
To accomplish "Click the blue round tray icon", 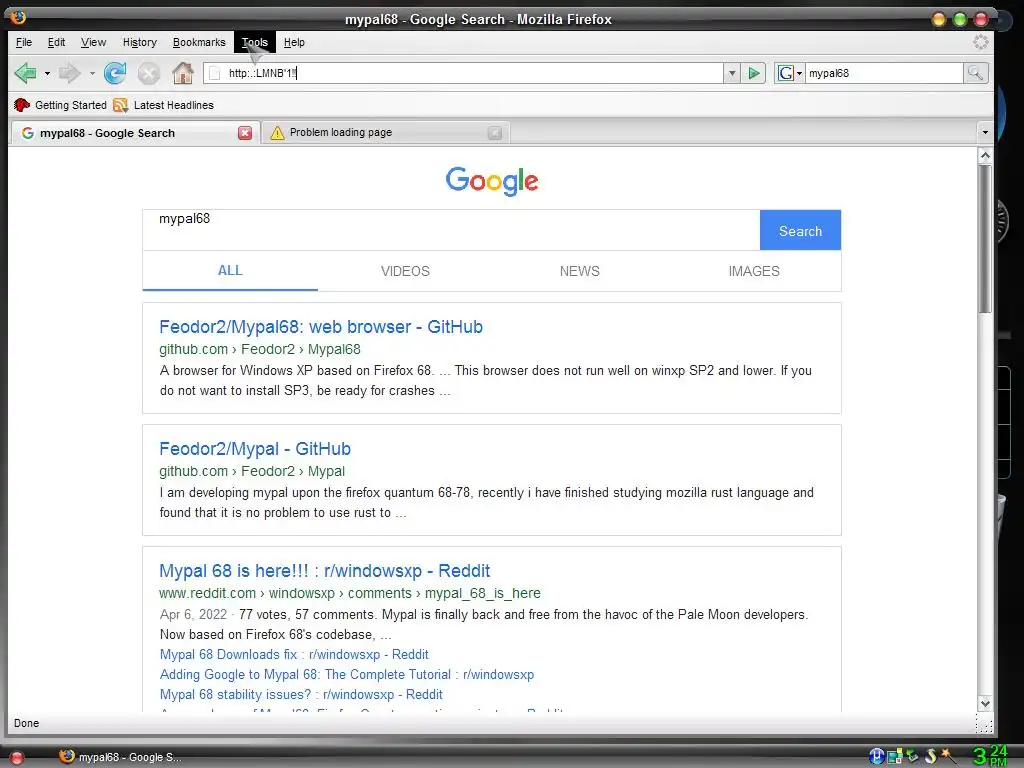I will (876, 756).
